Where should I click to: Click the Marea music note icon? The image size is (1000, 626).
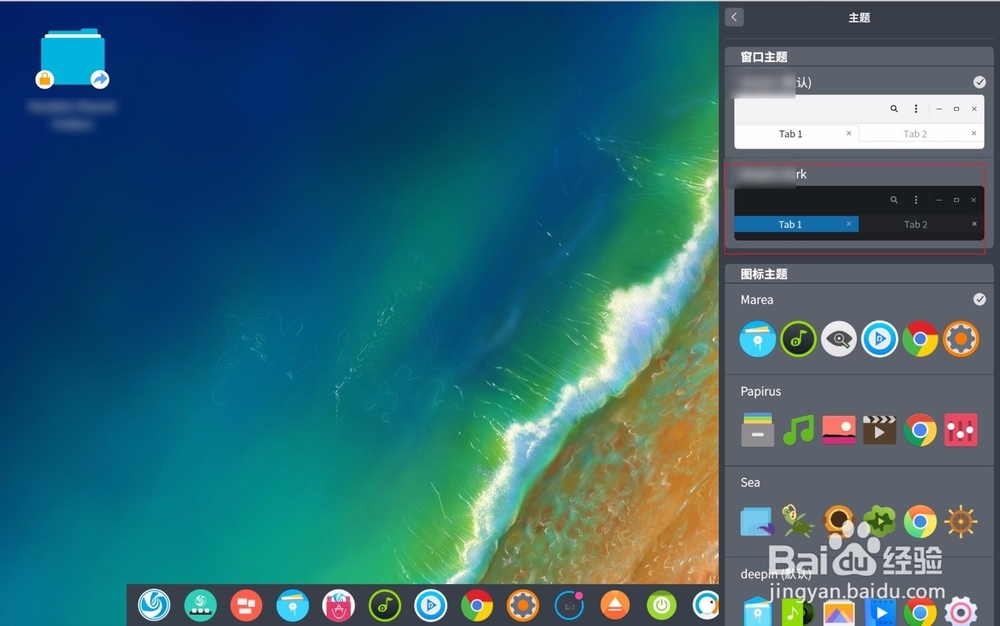click(798, 338)
